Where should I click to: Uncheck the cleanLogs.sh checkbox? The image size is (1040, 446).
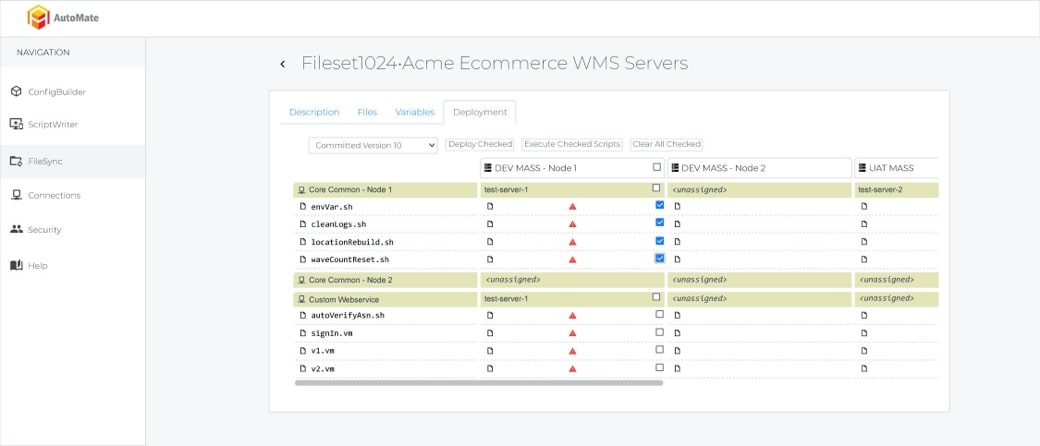pyautogui.click(x=659, y=222)
